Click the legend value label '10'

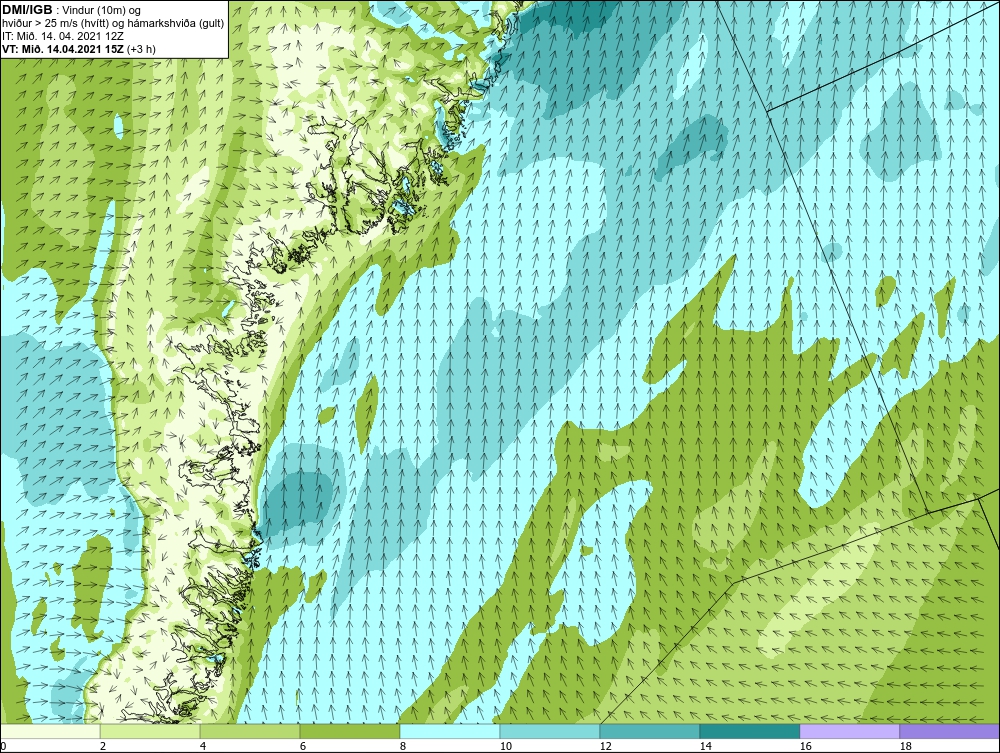click(505, 746)
